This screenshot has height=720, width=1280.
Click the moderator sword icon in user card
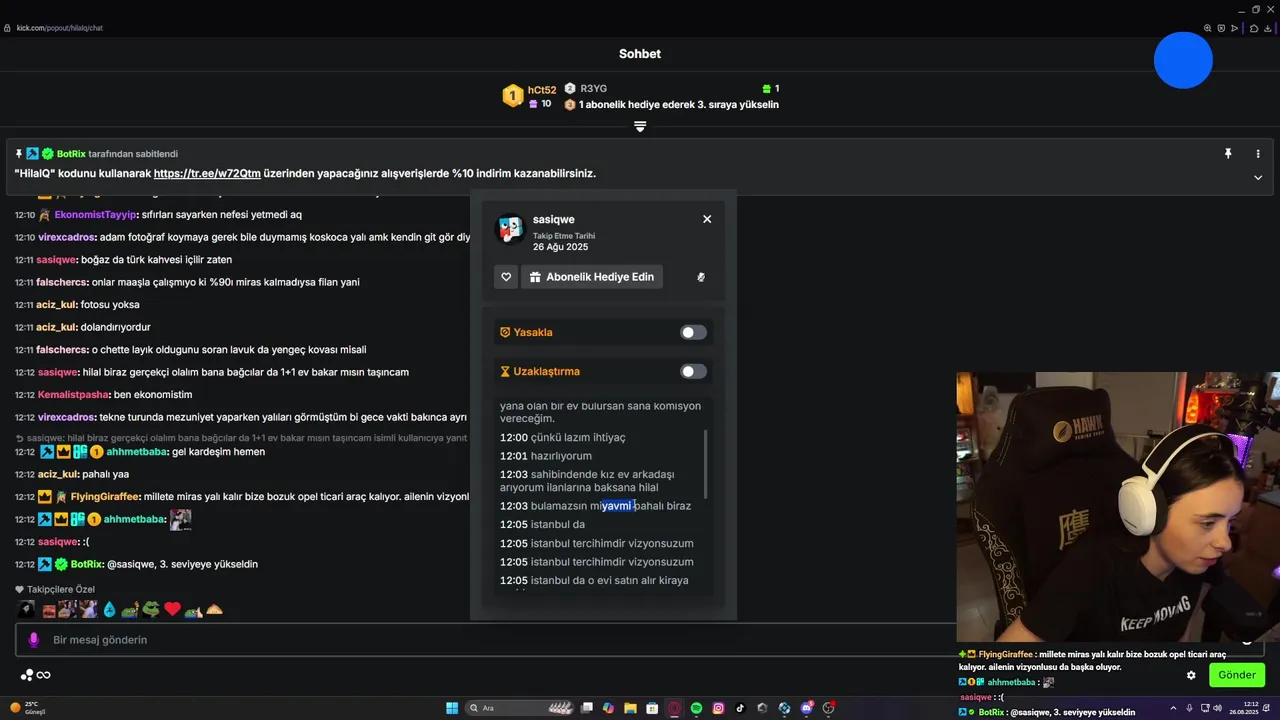pyautogui.click(x=701, y=277)
